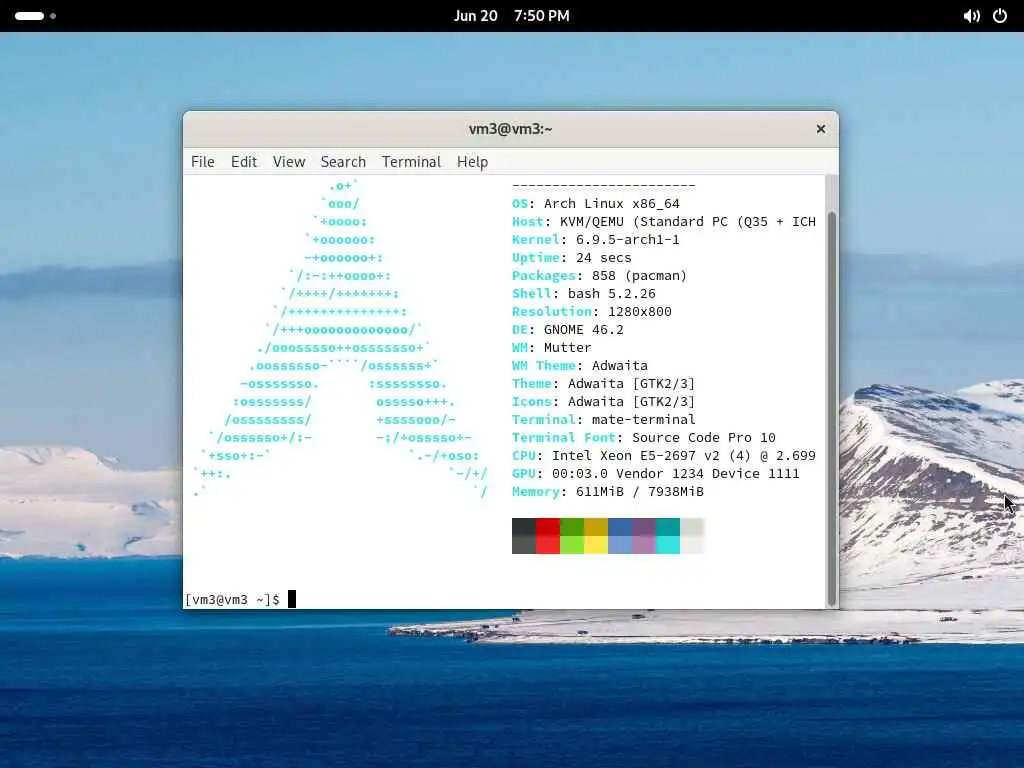The width and height of the screenshot is (1024, 768).
Task: Click the terminal vertical scrollbar
Action: click(831, 408)
